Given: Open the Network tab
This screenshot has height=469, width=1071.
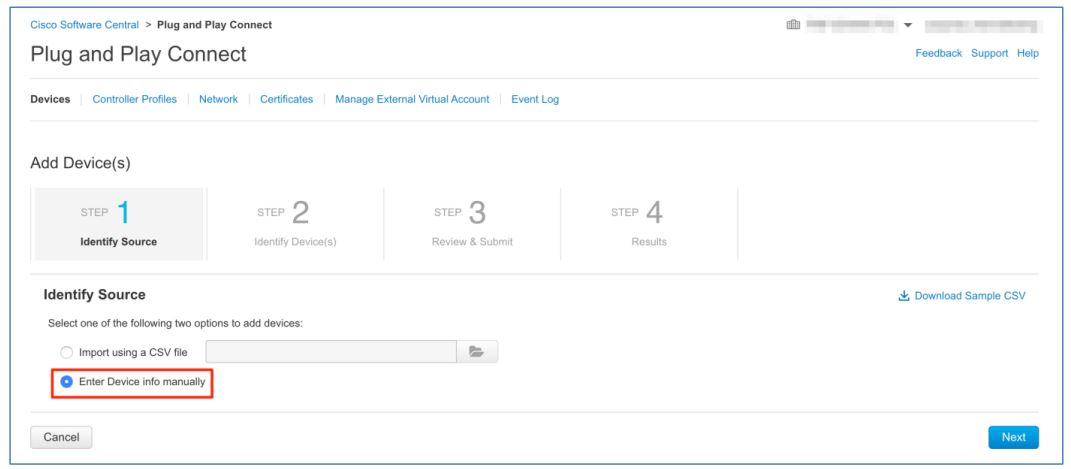Looking at the screenshot, I should pyautogui.click(x=218, y=99).
